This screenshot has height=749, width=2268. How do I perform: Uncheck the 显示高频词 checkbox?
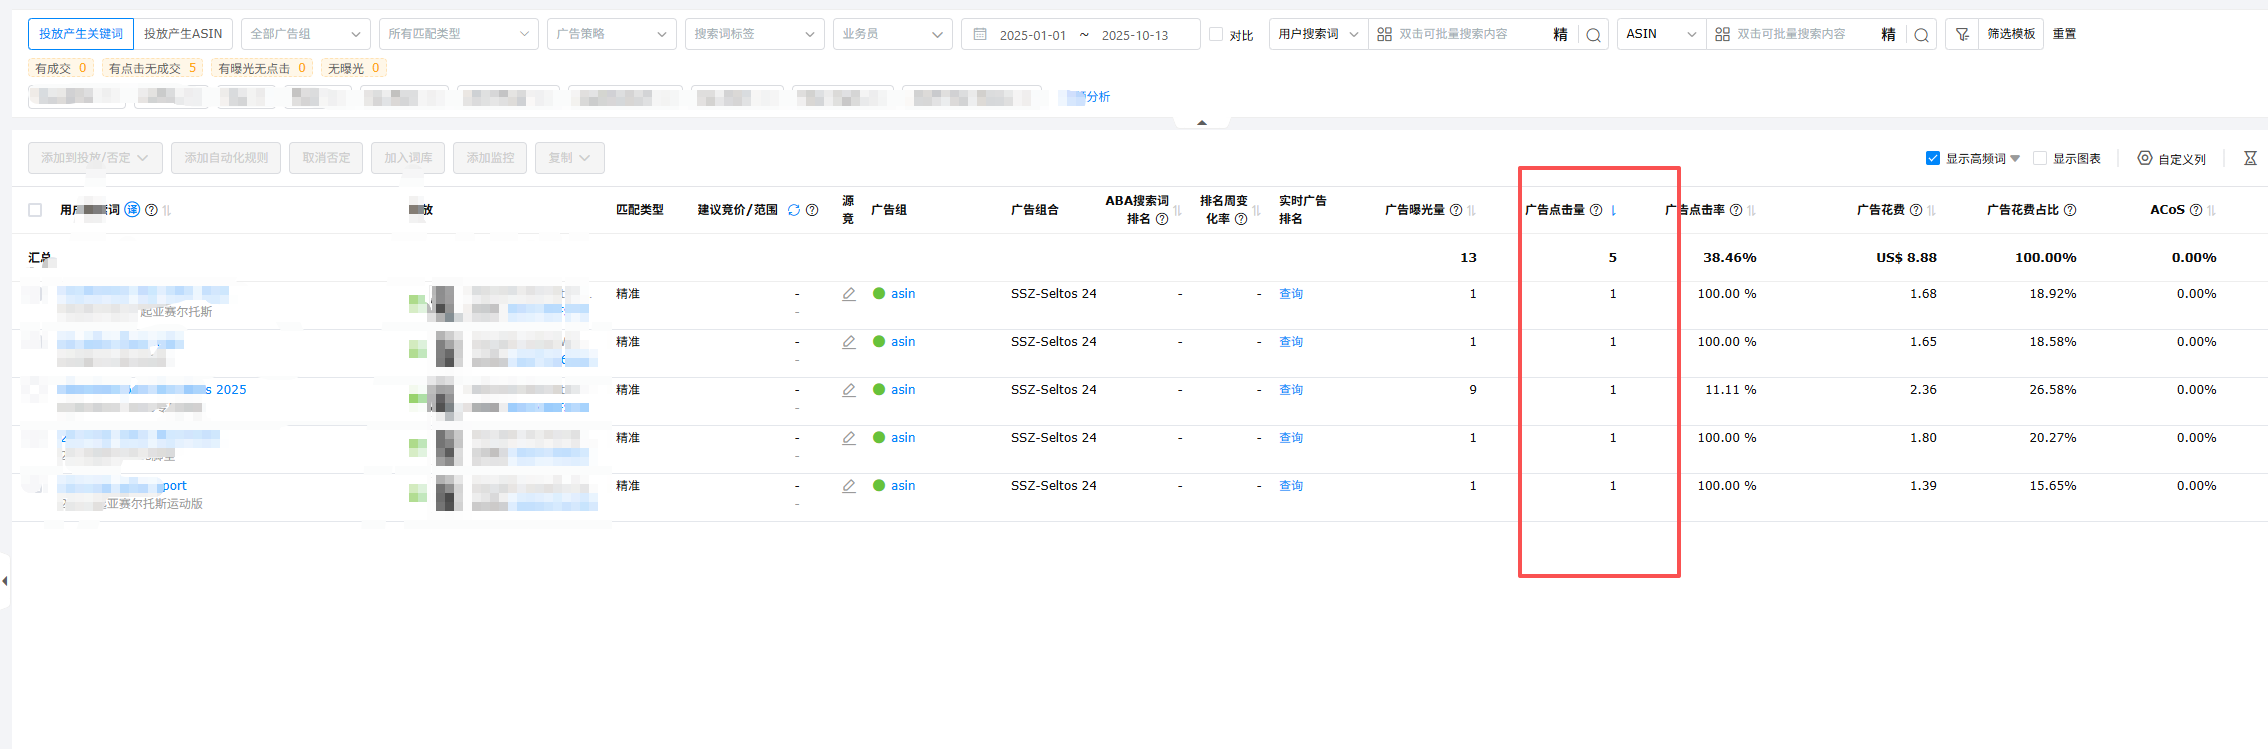(x=1933, y=158)
